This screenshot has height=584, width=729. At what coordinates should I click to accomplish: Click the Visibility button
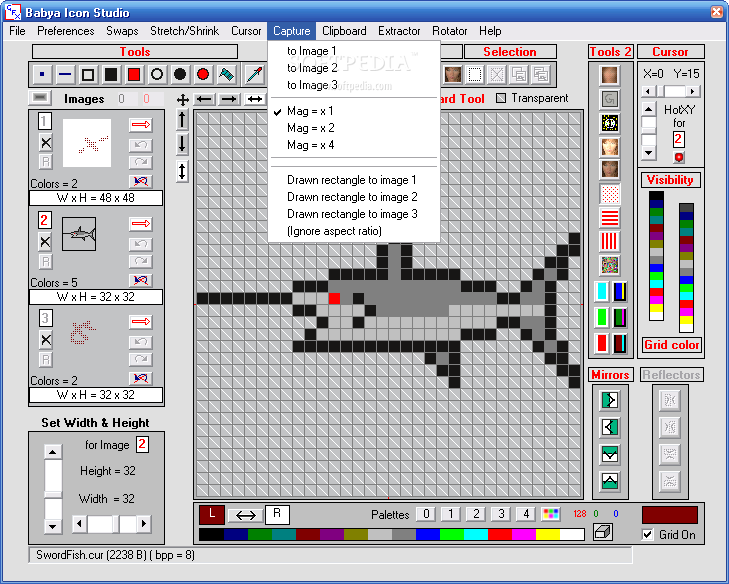point(670,180)
